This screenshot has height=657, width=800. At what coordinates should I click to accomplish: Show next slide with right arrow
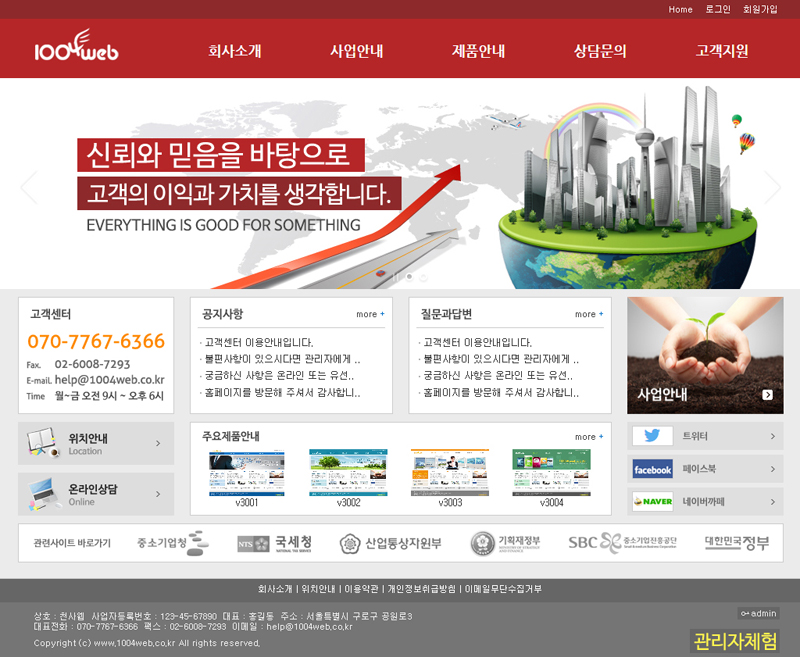pos(772,186)
